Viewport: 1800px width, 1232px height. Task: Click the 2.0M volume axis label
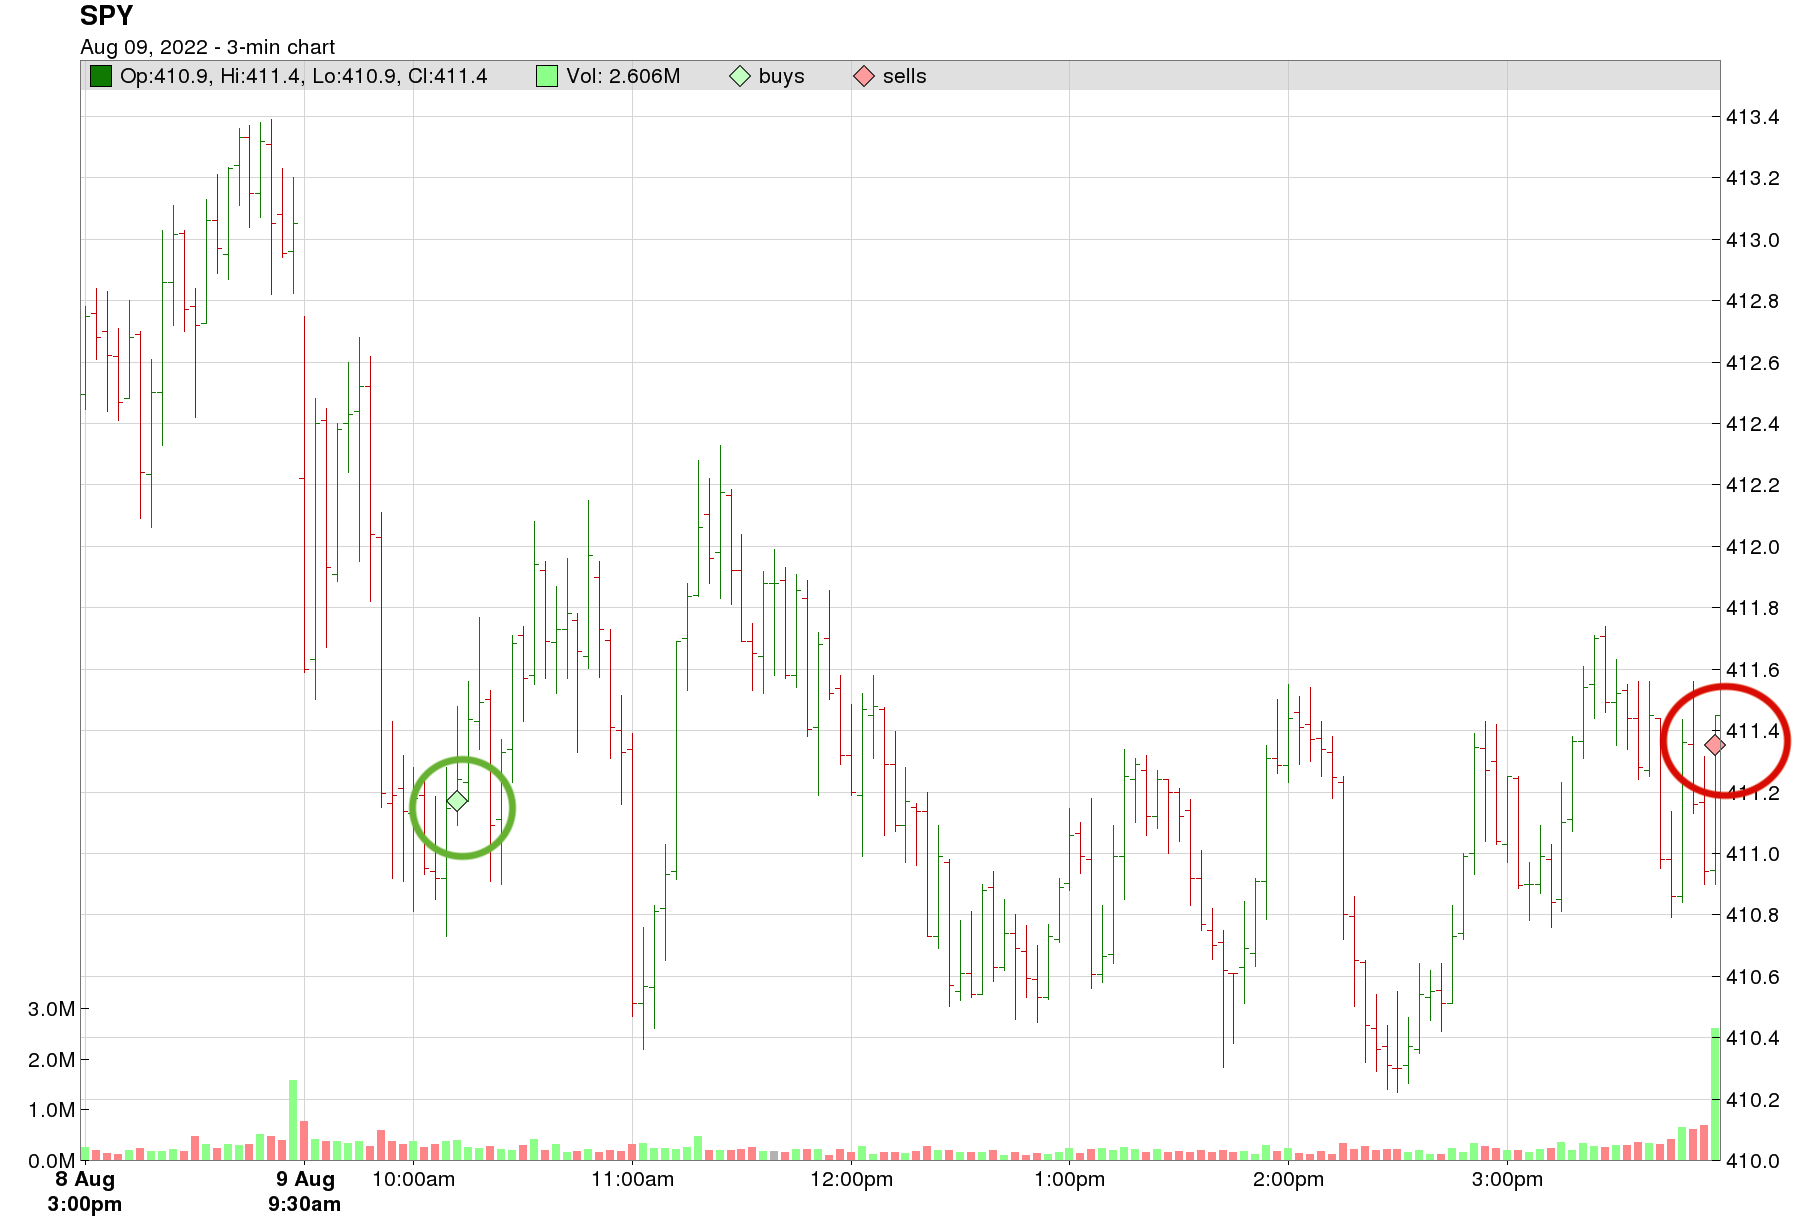pyautogui.click(x=52, y=1060)
